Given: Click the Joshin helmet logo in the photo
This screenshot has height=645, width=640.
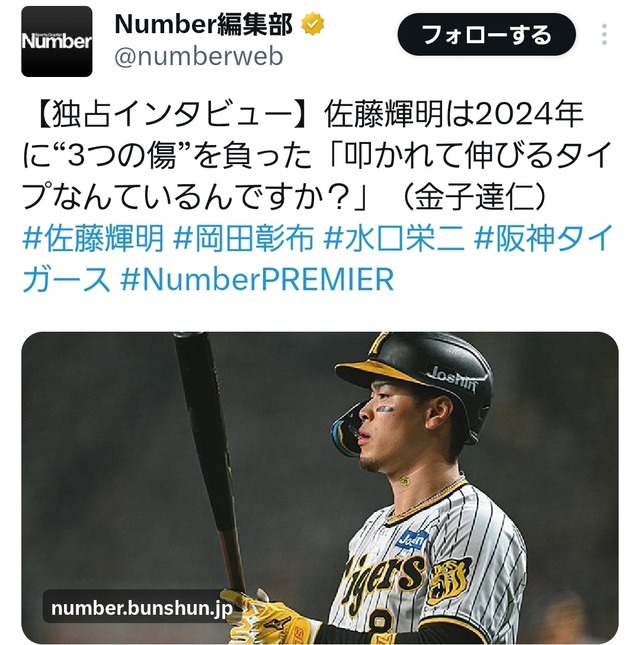Looking at the screenshot, I should pyautogui.click(x=453, y=380).
